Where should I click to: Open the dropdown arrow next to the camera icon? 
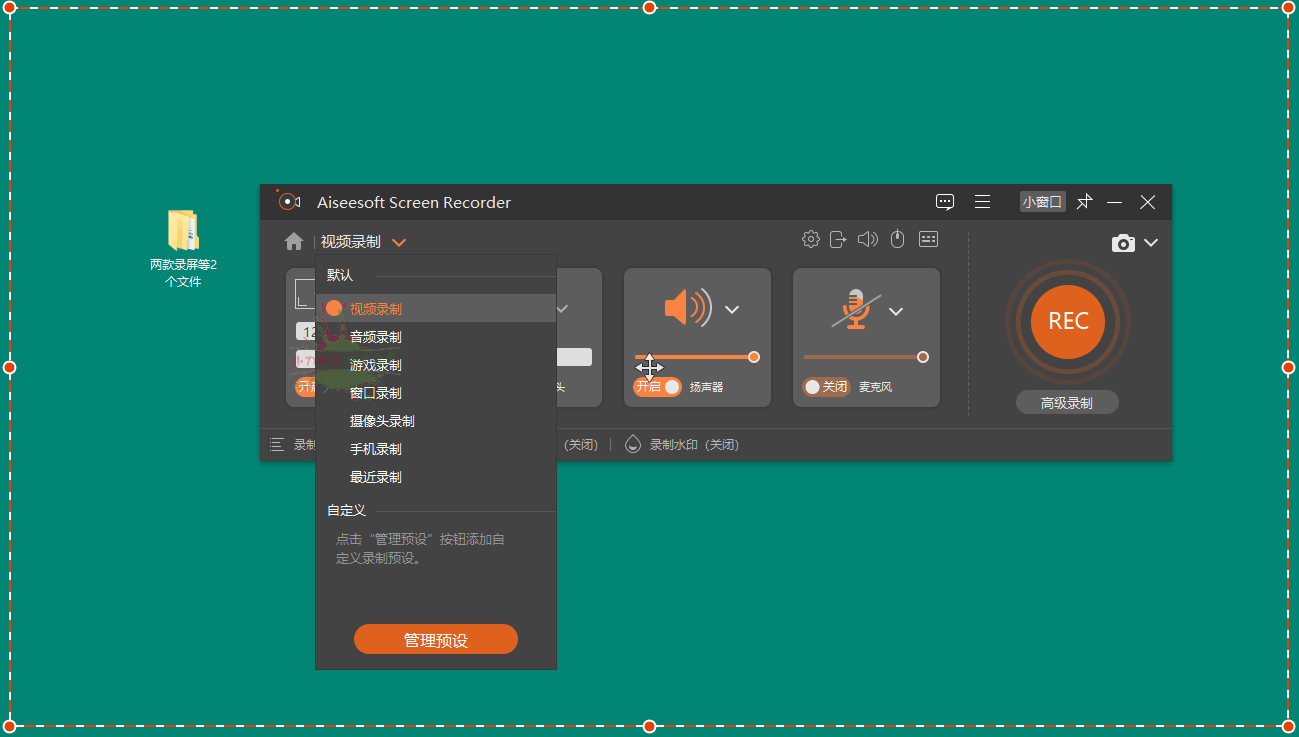[1151, 243]
